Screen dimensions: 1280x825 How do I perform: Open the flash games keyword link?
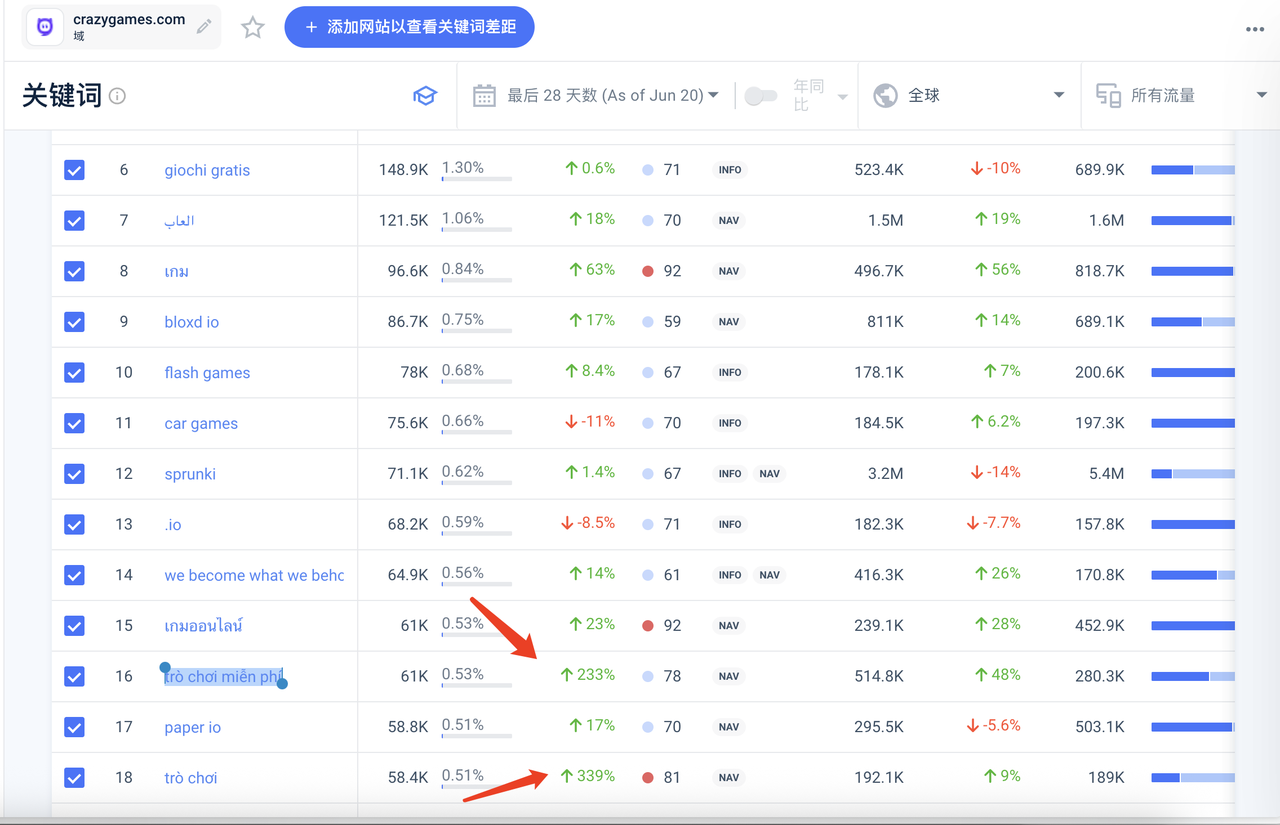tap(207, 373)
